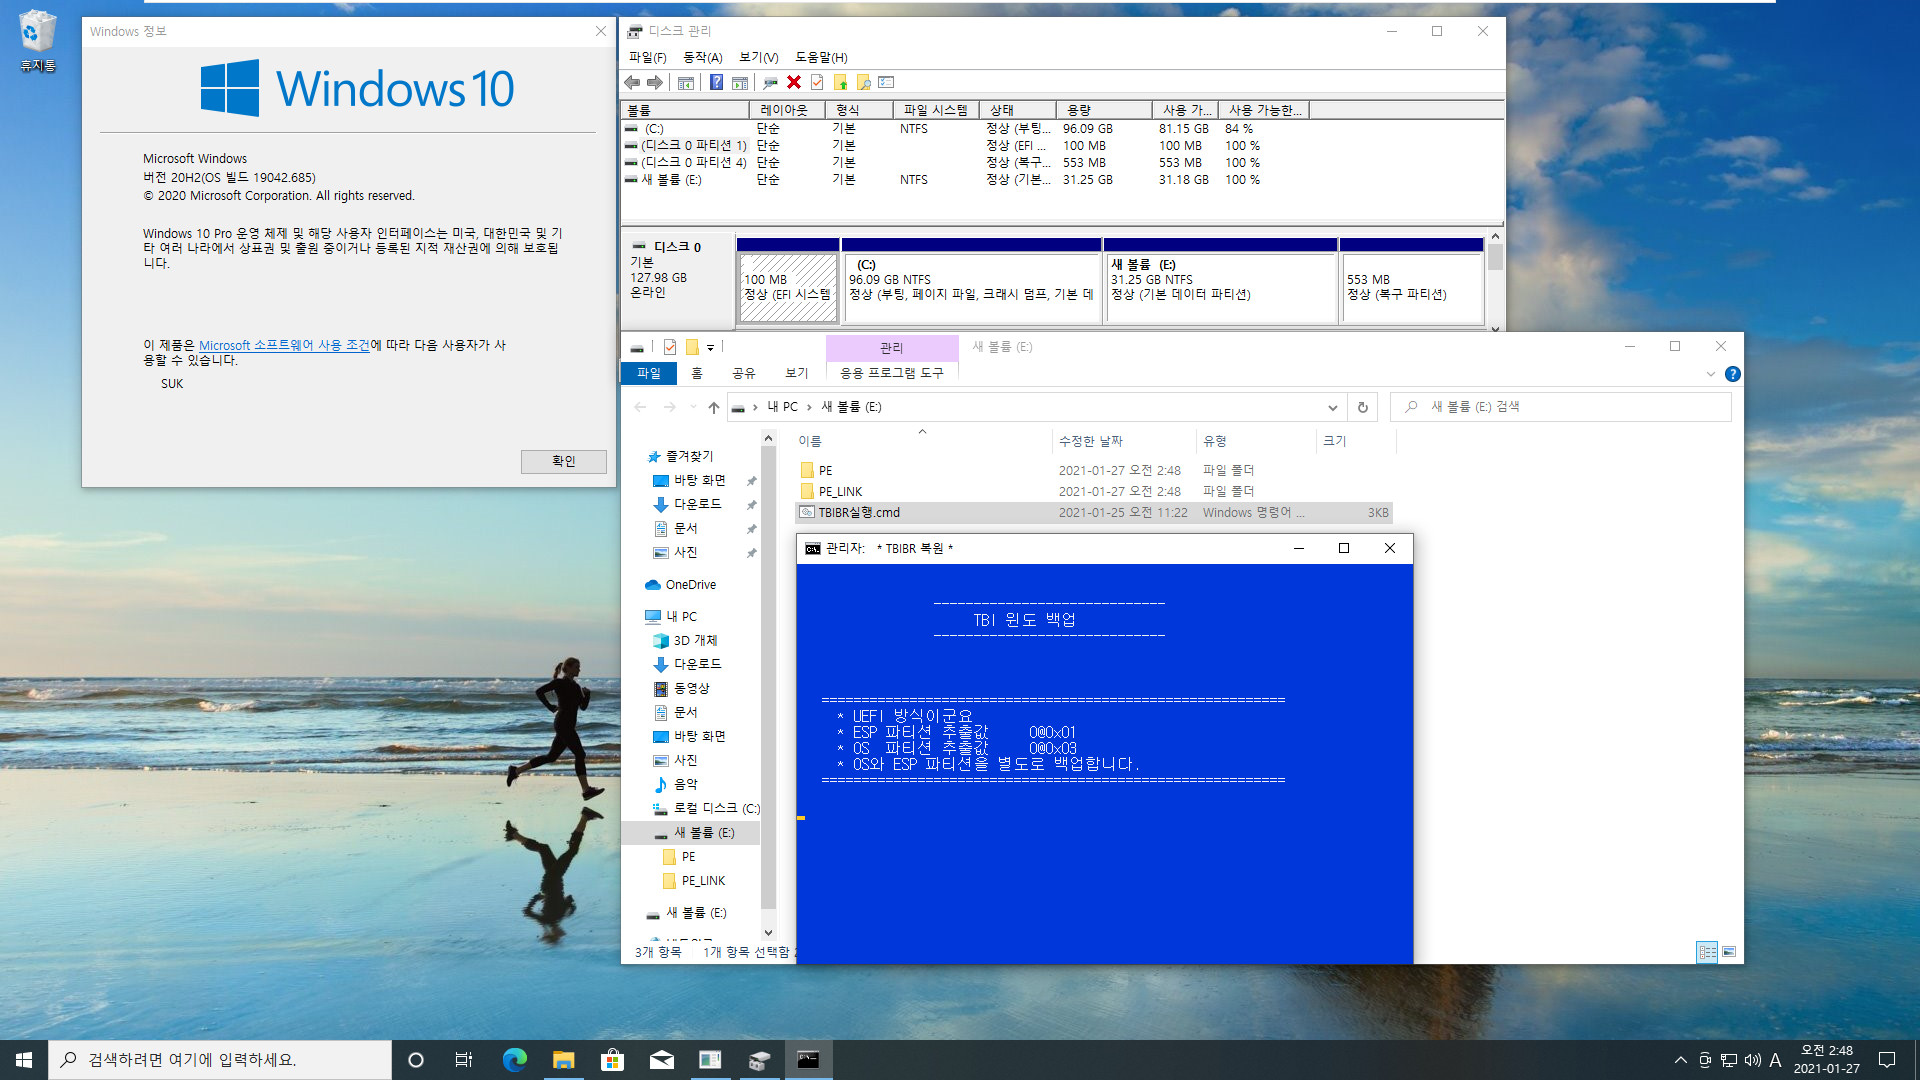The image size is (1920, 1080).
Task: Click the properties checkmark icon in Disk Management
Action: (x=817, y=83)
